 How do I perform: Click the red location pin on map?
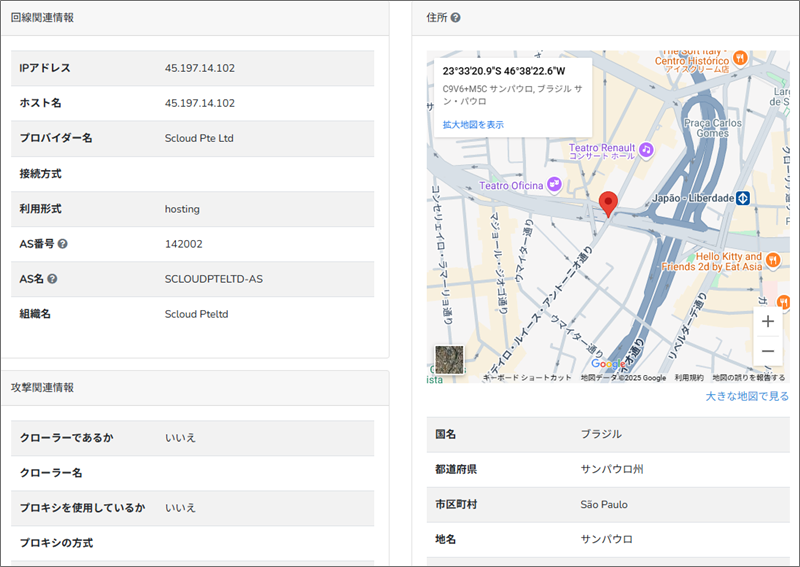point(608,204)
